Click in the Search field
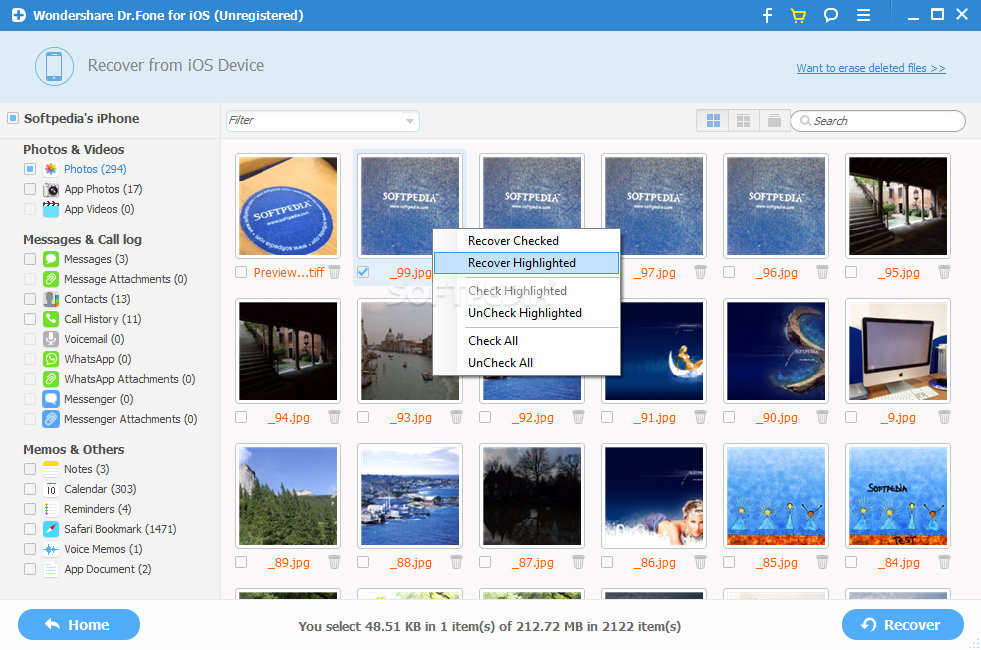Image resolution: width=981 pixels, height=650 pixels. pyautogui.click(x=878, y=121)
